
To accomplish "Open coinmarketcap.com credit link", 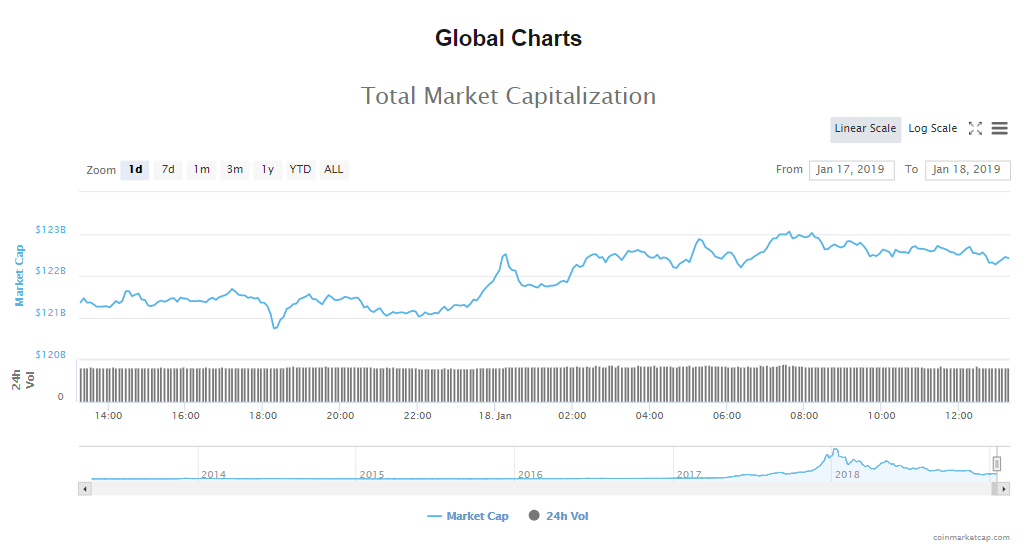I will point(968,538).
